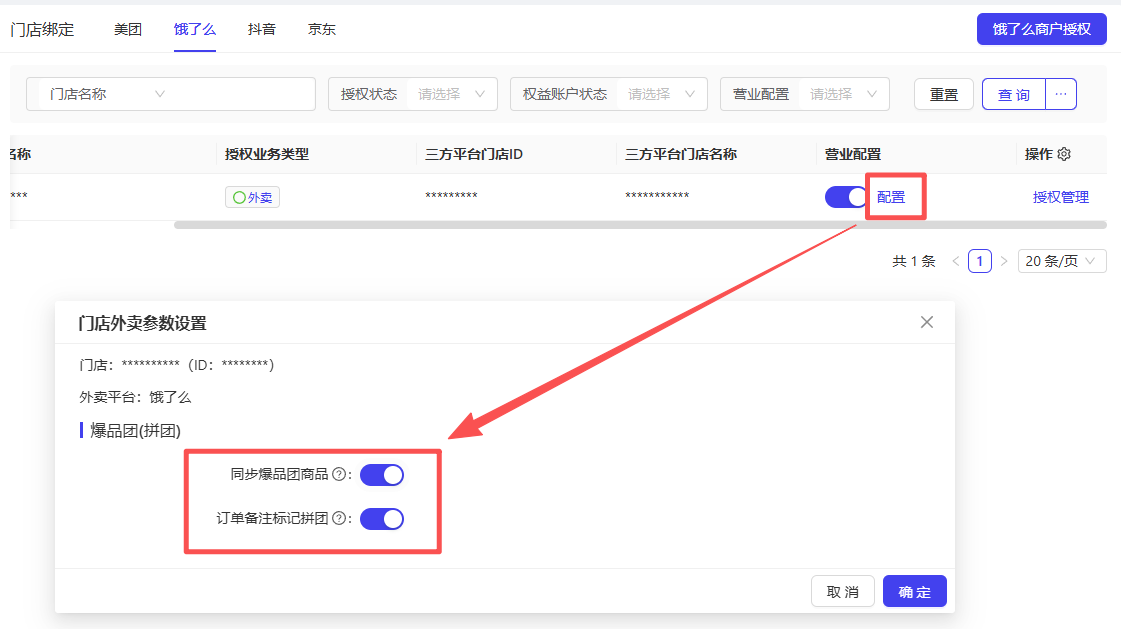Disable the 同步爆品团商品 switch
1121x629 pixels.
(381, 474)
